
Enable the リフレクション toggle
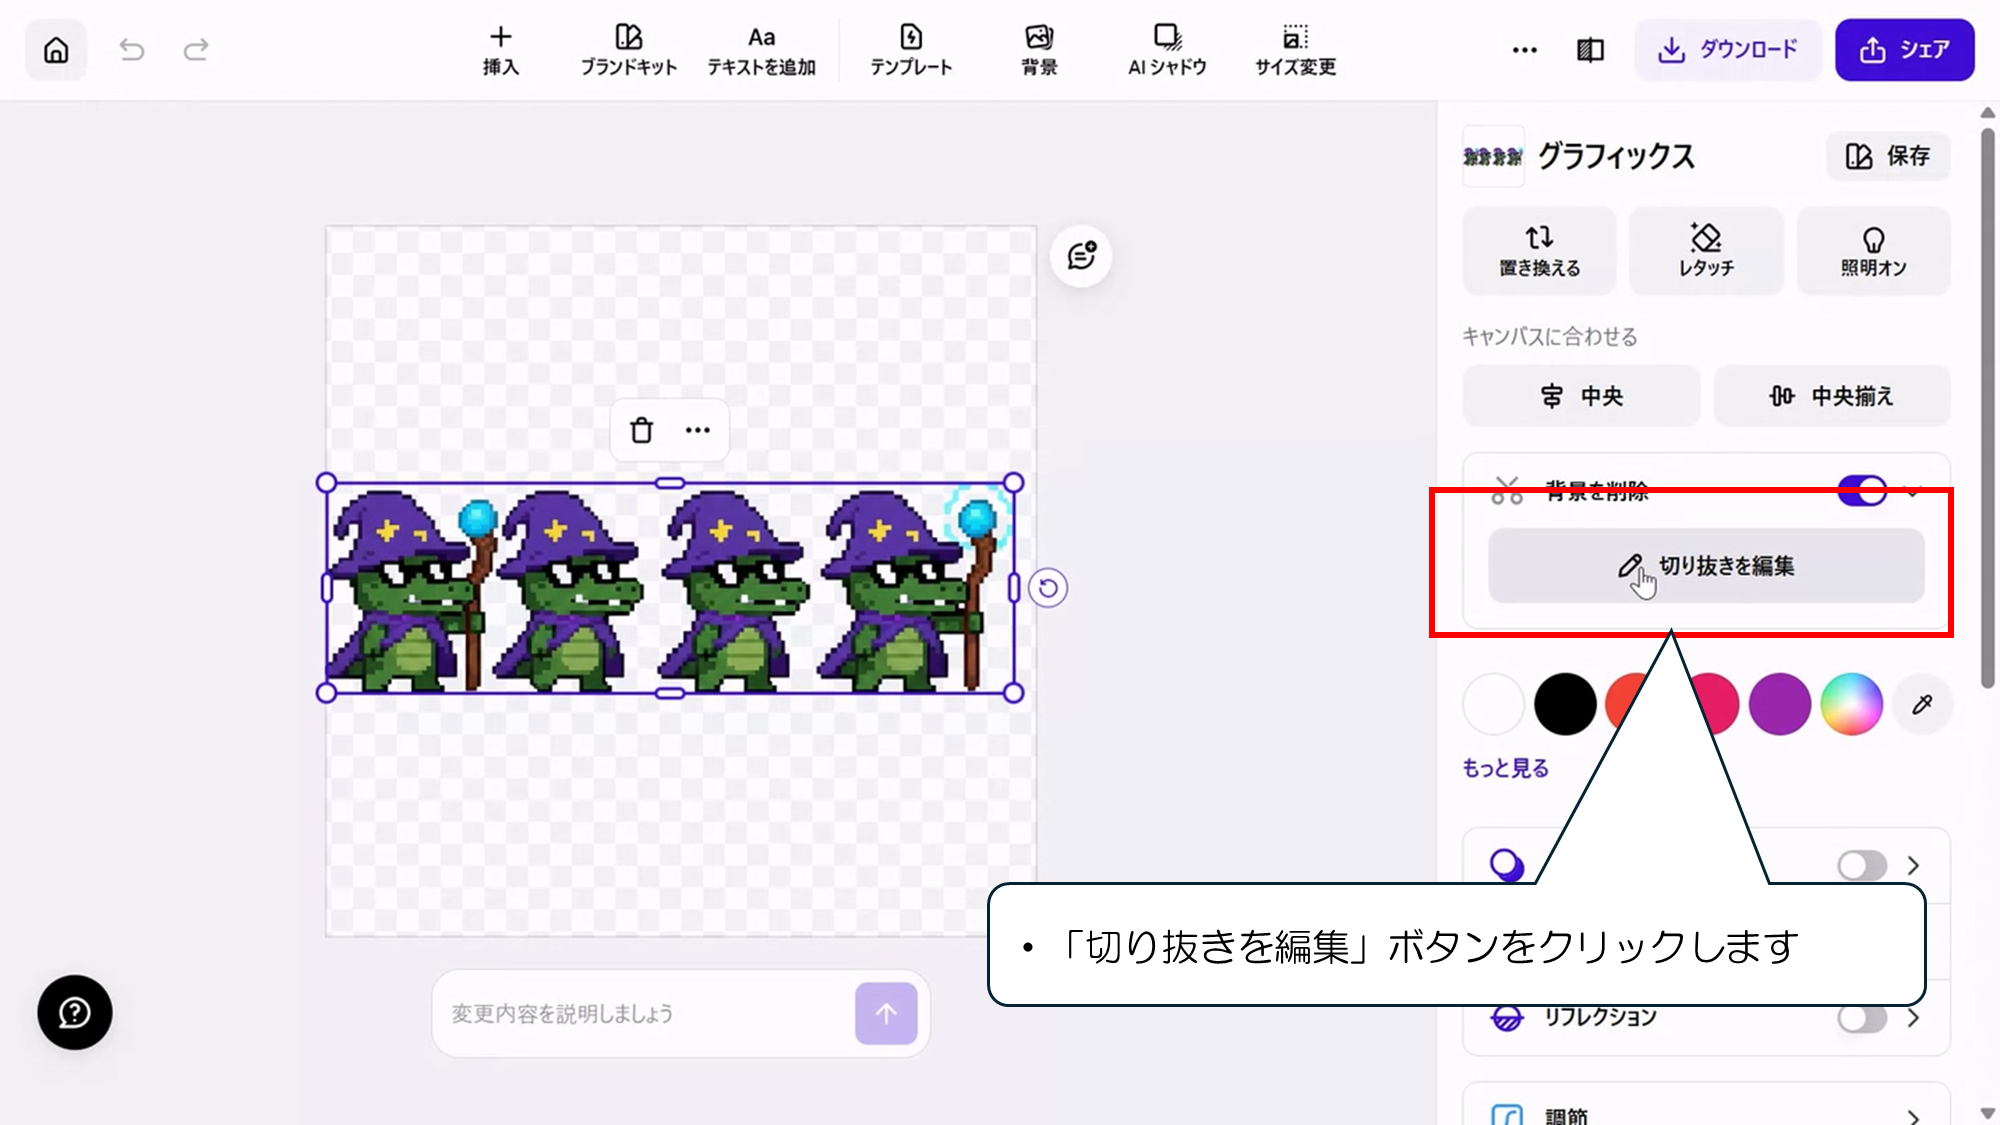(x=1861, y=1018)
